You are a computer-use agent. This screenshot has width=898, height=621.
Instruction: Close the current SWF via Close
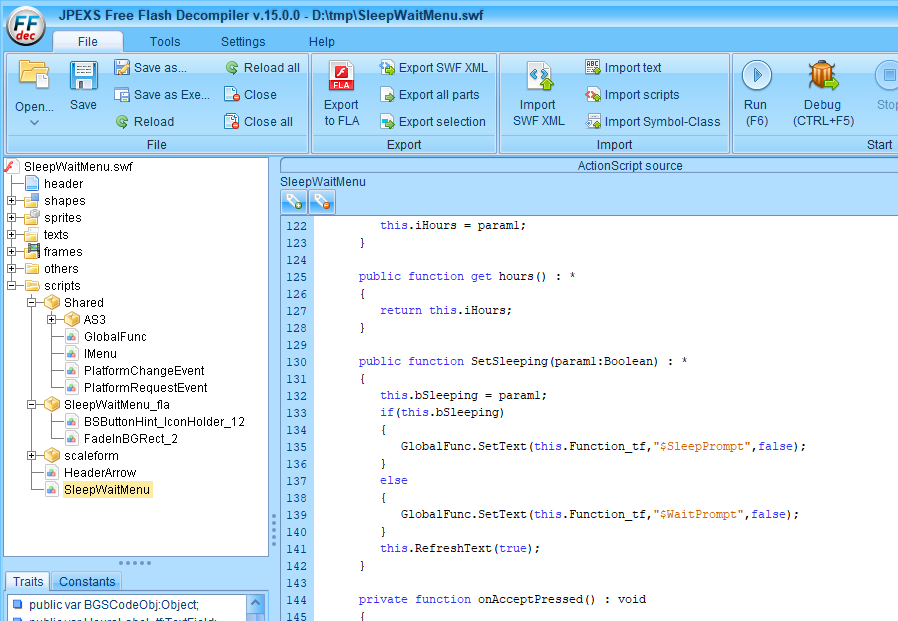coord(250,95)
